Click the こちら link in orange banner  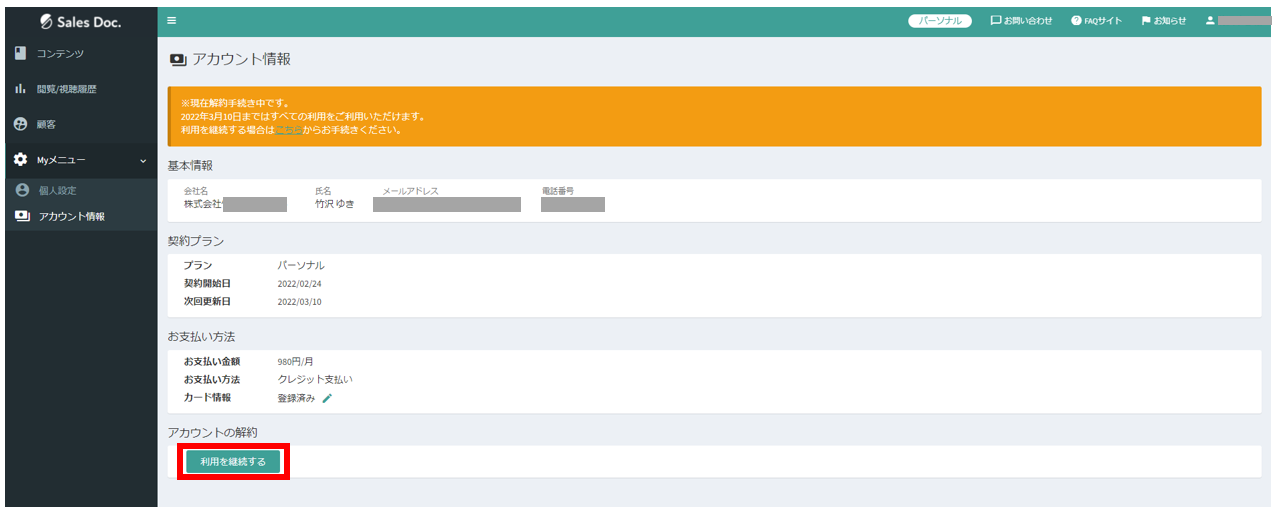288,130
